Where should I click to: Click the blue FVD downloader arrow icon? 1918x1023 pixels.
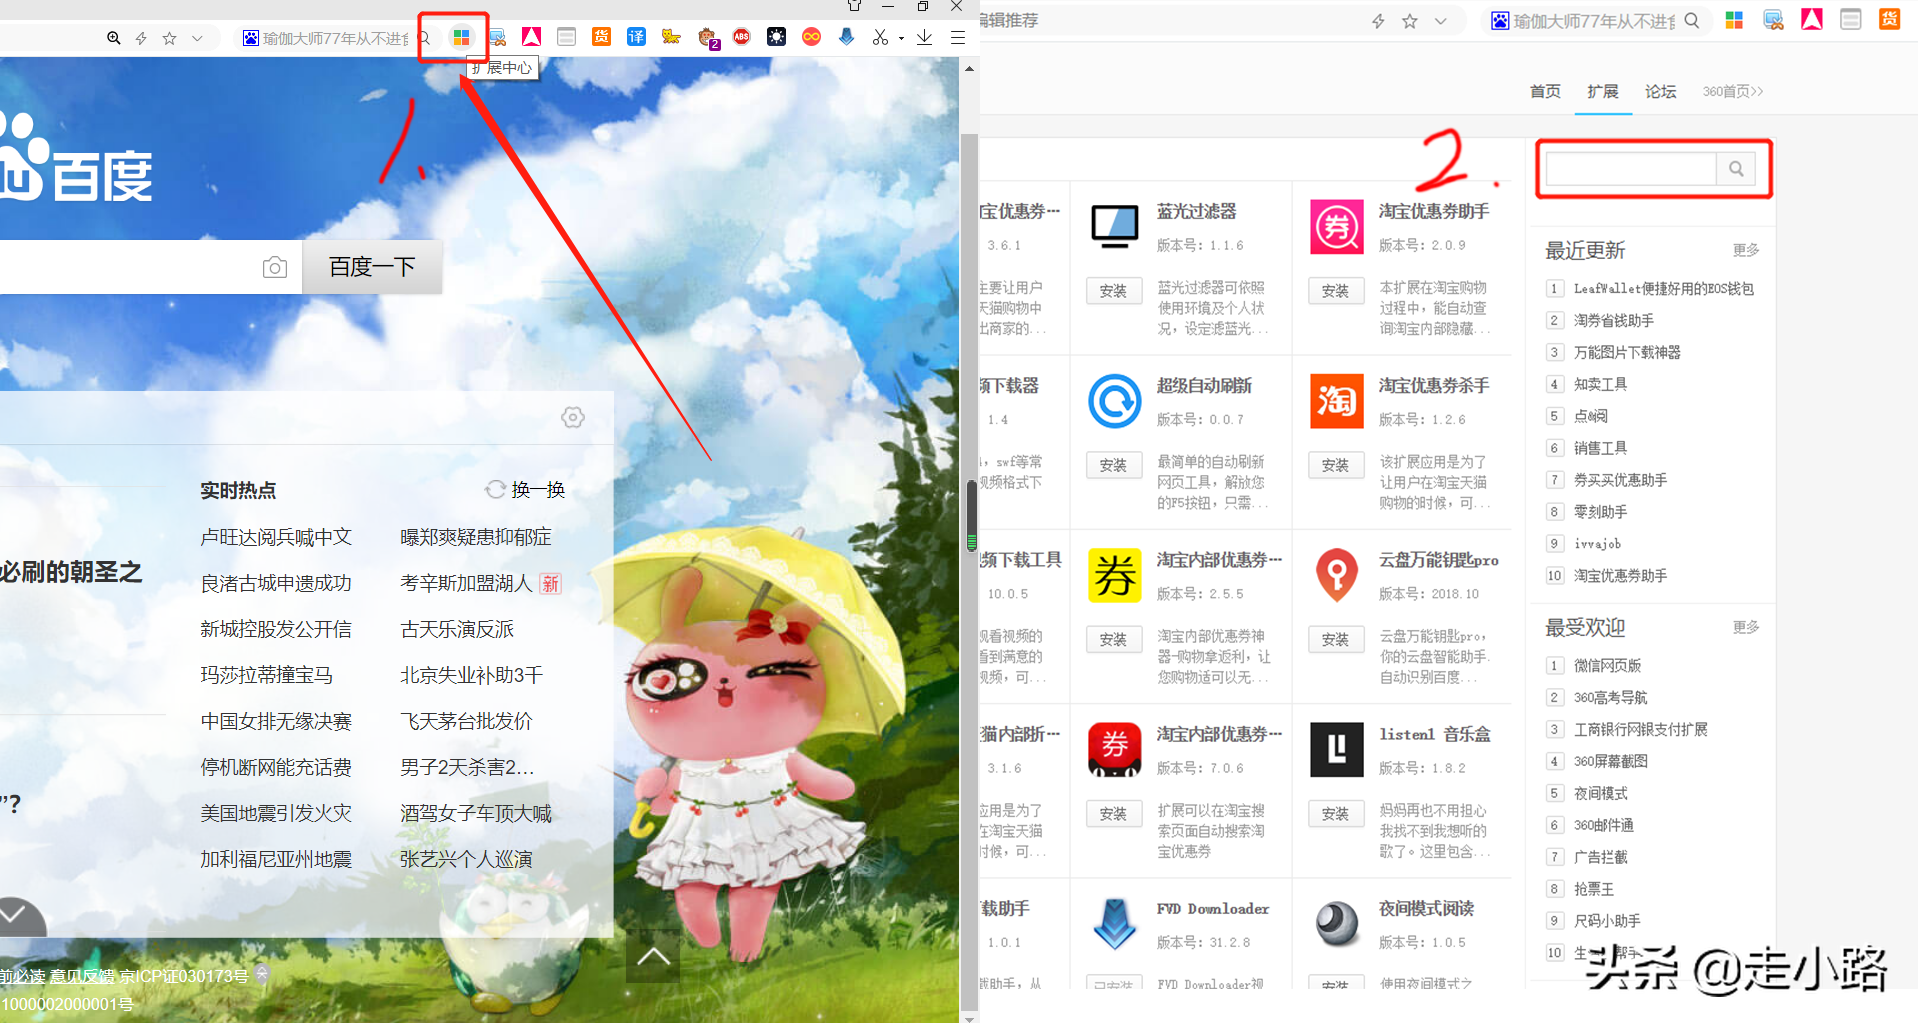[x=846, y=37]
